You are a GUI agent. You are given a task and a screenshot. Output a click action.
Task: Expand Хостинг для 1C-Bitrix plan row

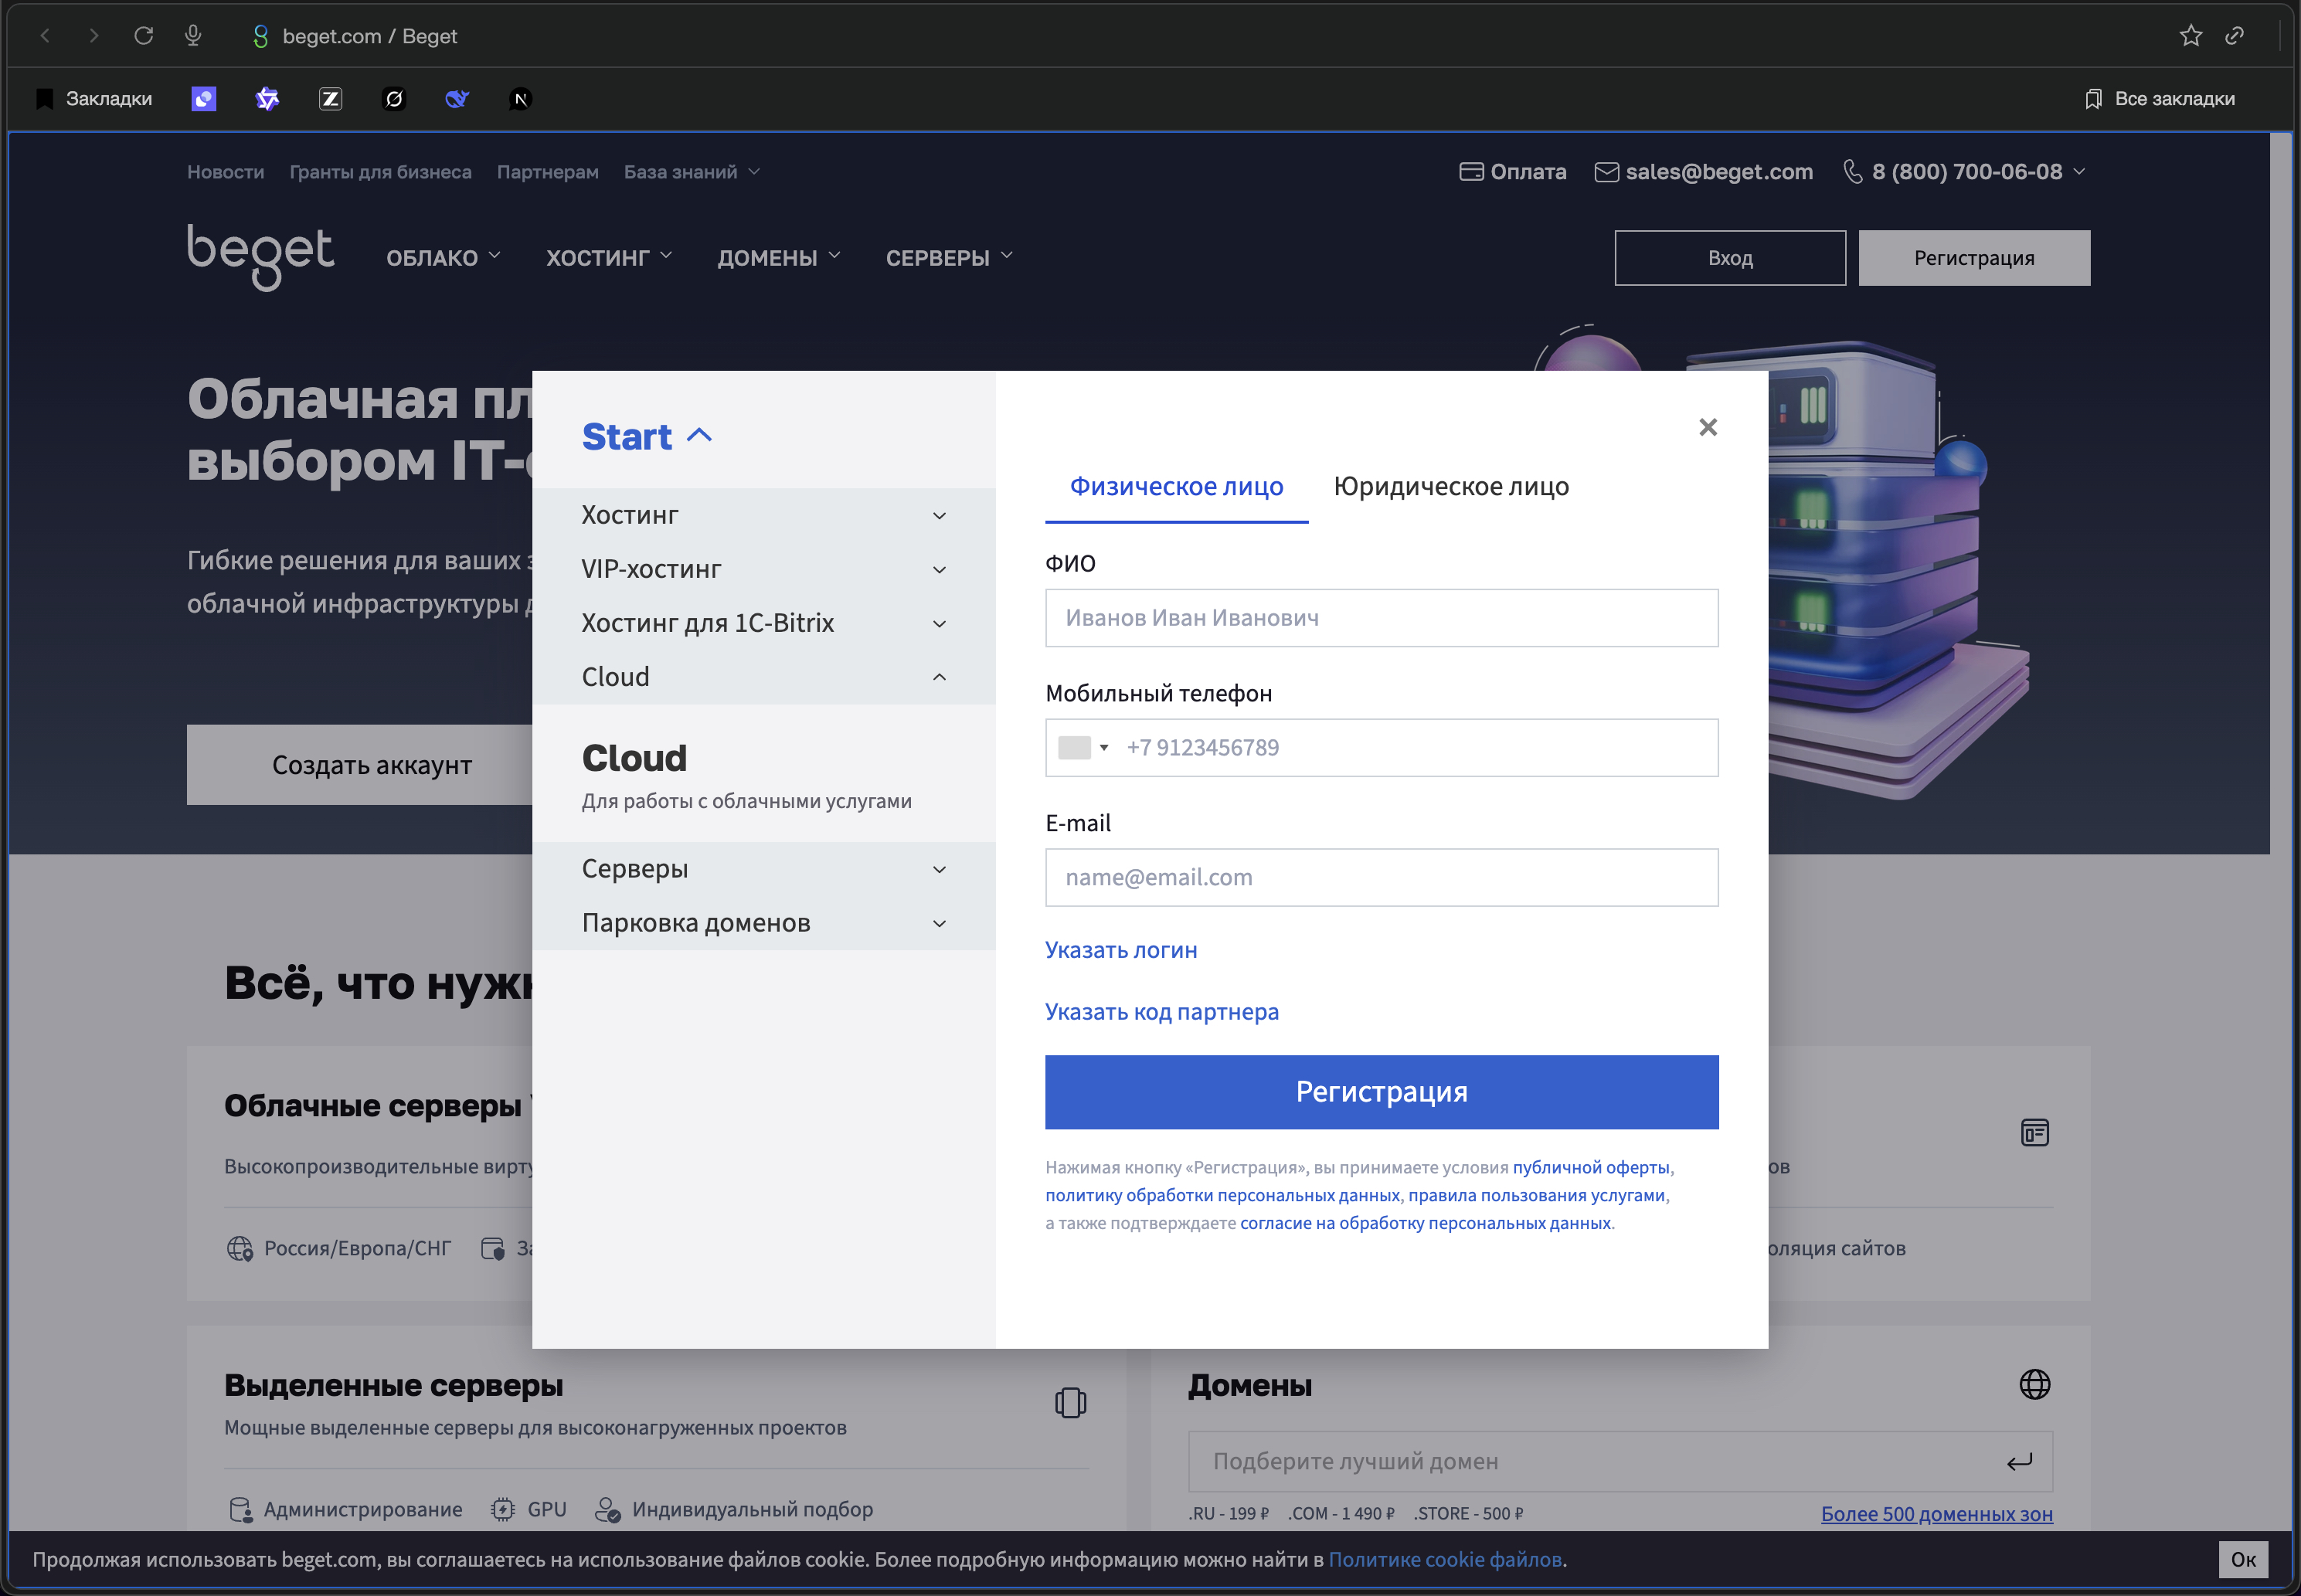pos(764,623)
